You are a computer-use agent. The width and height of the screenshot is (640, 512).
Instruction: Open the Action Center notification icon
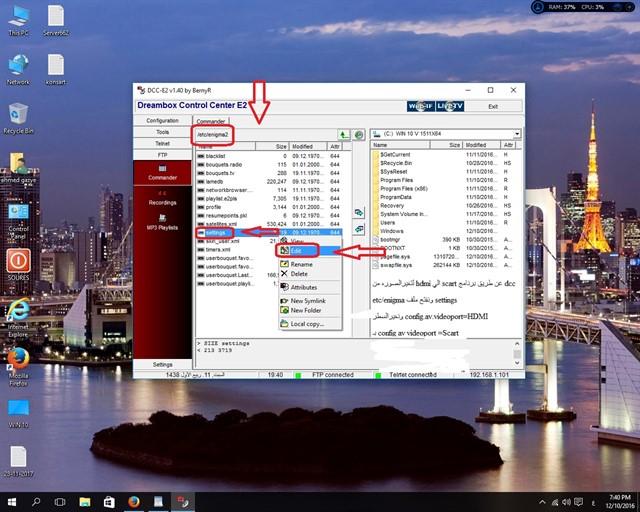click(x=578, y=502)
